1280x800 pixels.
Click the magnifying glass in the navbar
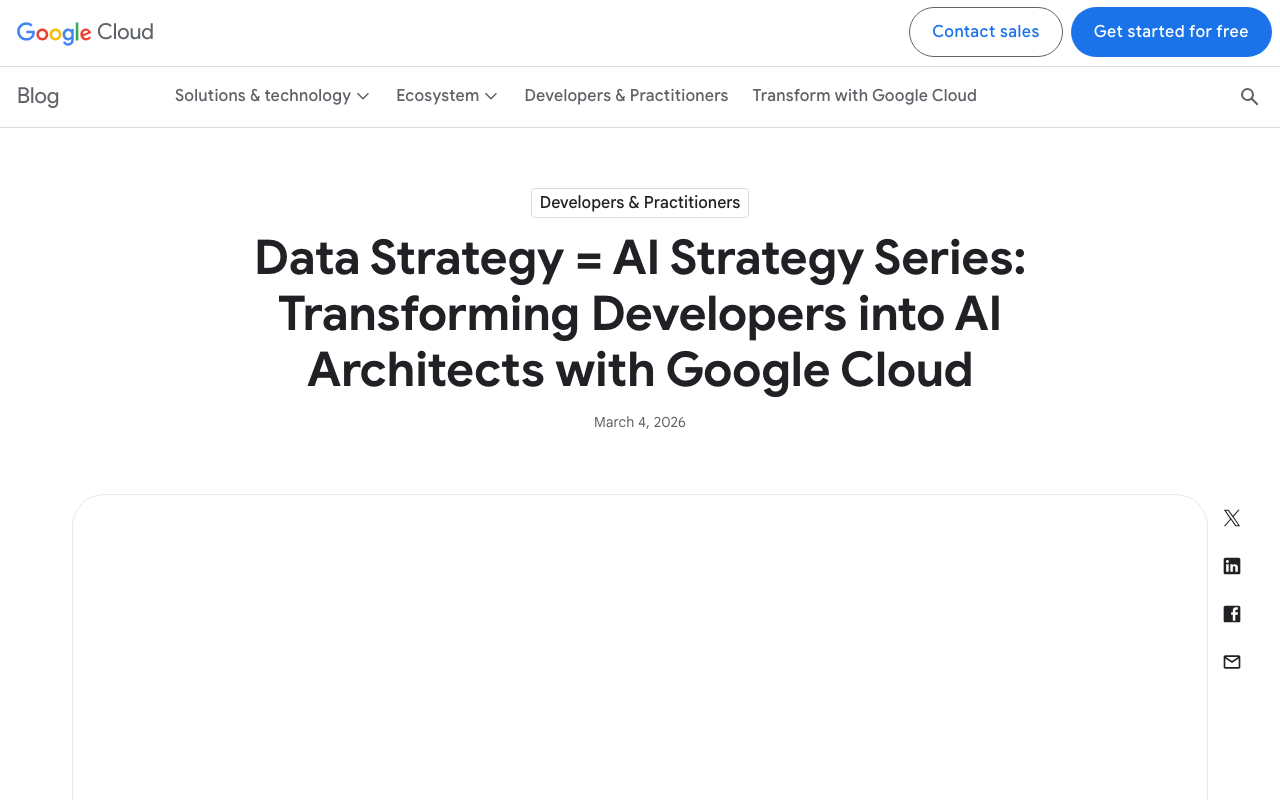pyautogui.click(x=1249, y=96)
